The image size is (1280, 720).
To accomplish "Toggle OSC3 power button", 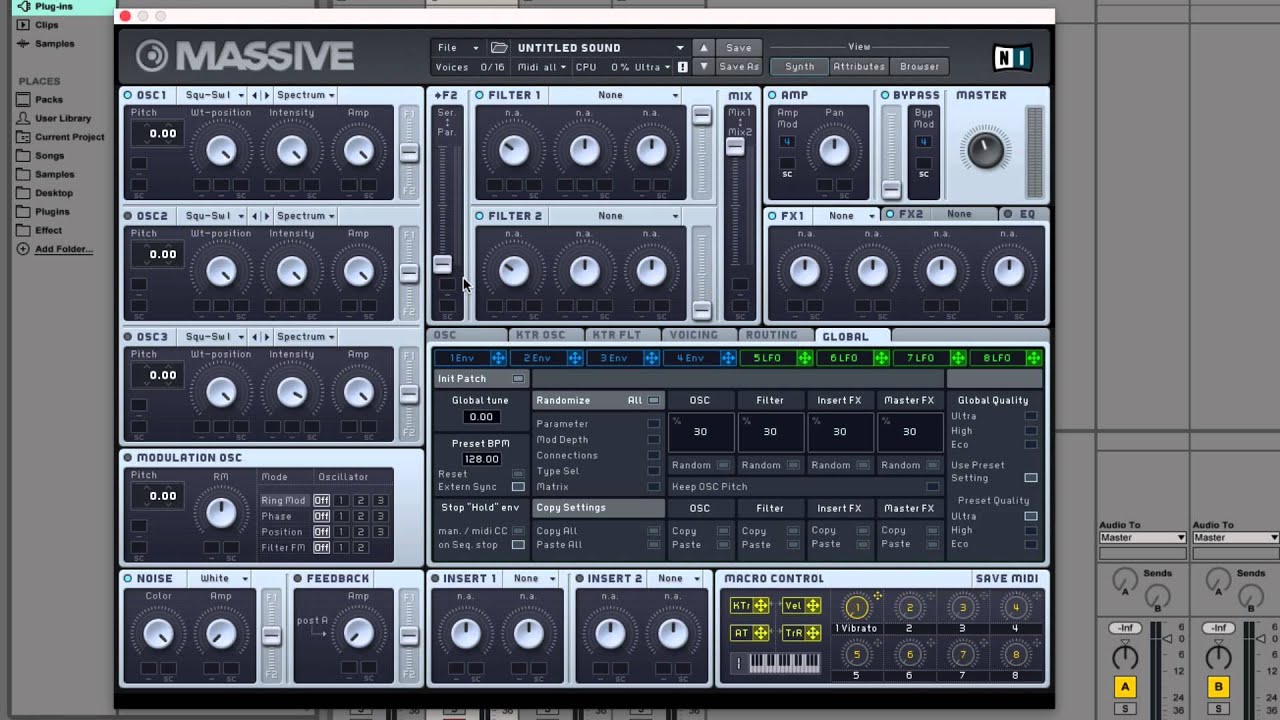I will 128,337.
